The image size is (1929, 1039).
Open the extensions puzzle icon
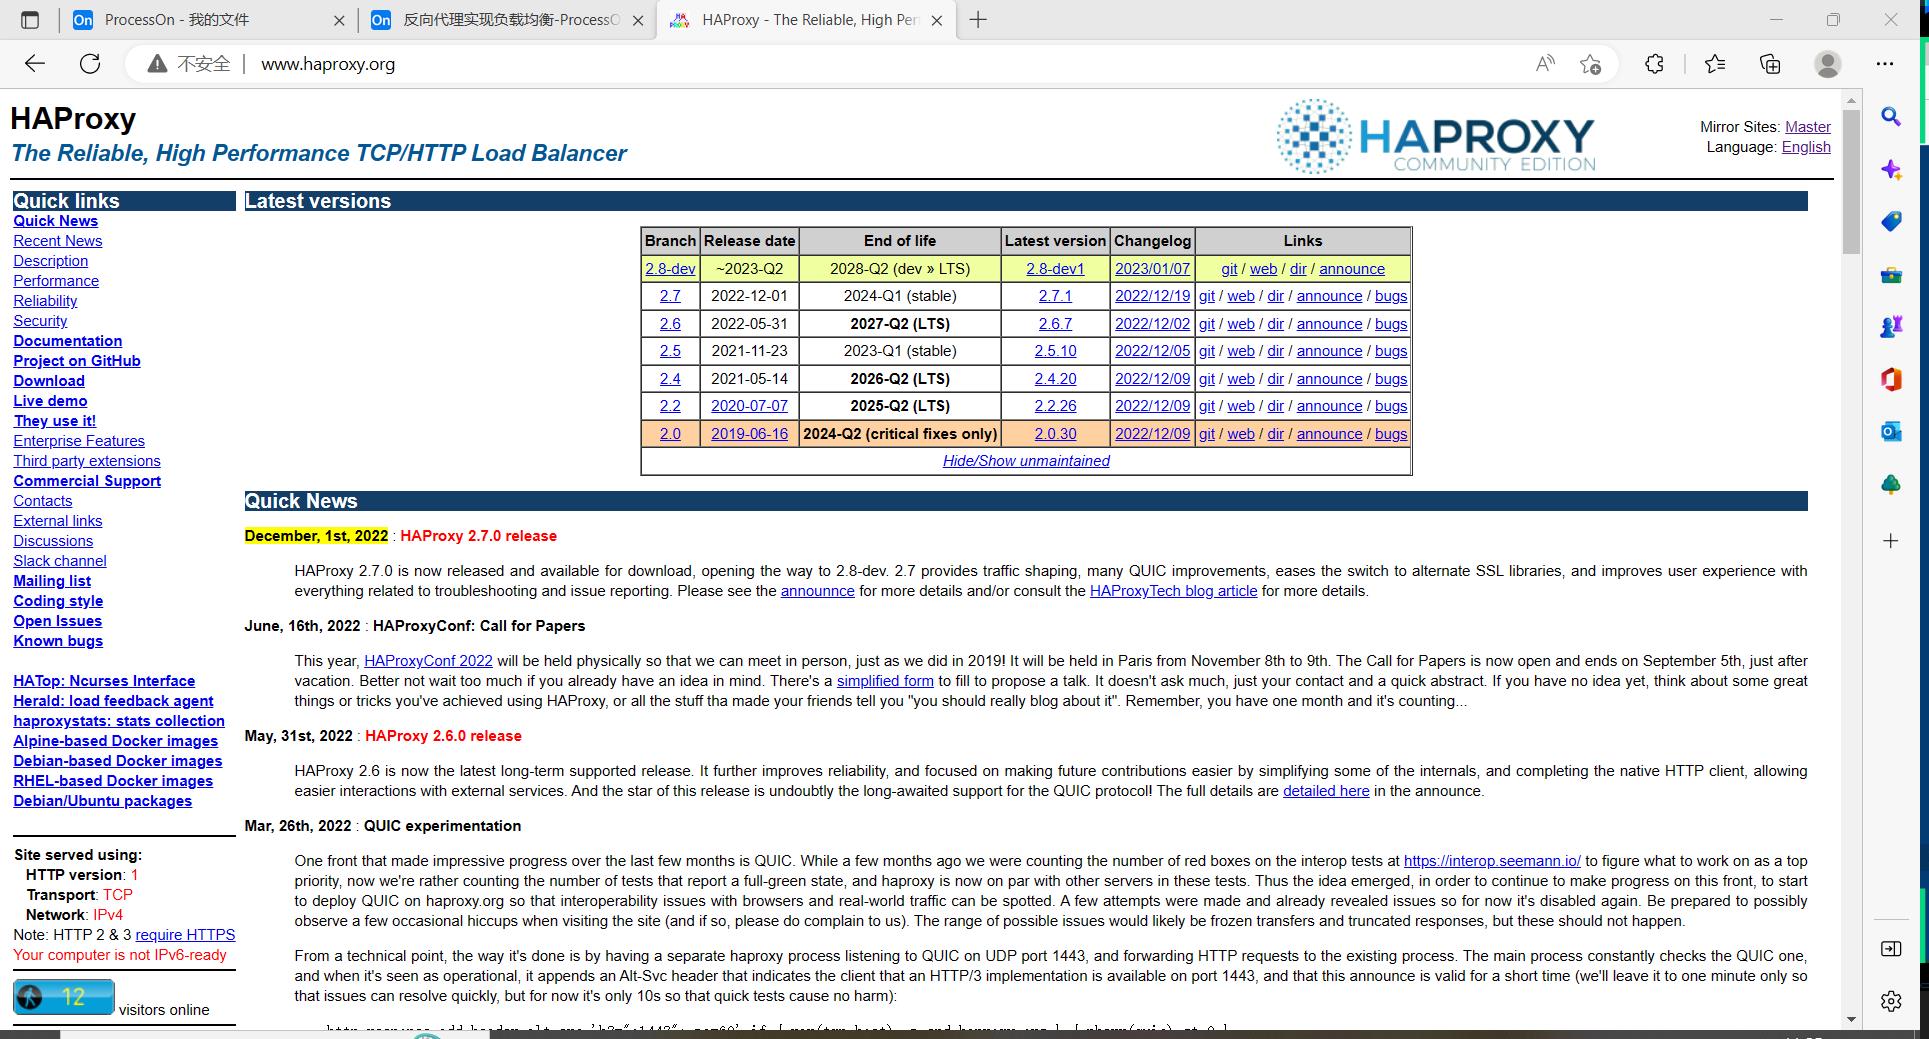1654,64
